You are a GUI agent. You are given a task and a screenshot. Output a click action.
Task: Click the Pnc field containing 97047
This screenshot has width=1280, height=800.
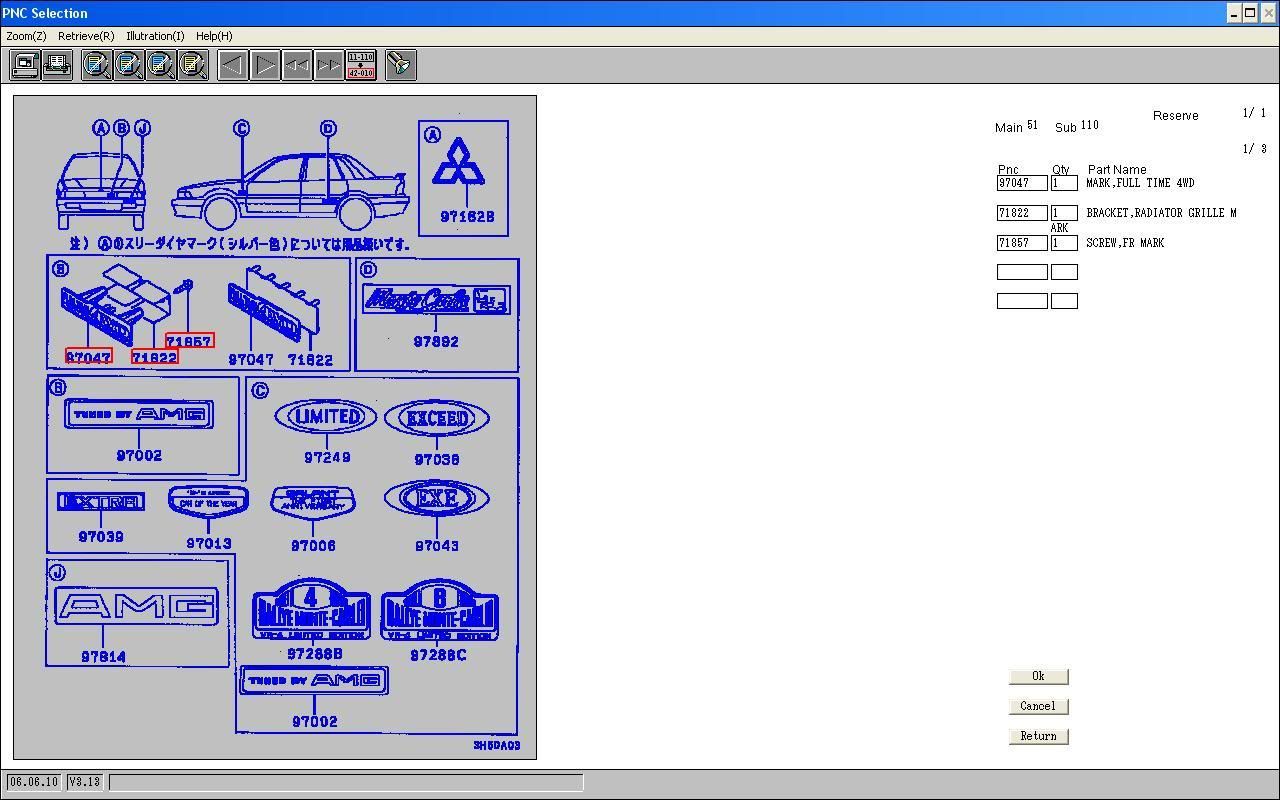point(1022,183)
